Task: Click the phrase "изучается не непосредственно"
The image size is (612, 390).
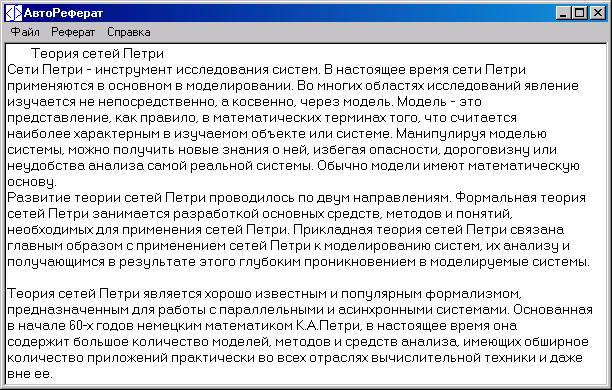Action: [x=110, y=102]
